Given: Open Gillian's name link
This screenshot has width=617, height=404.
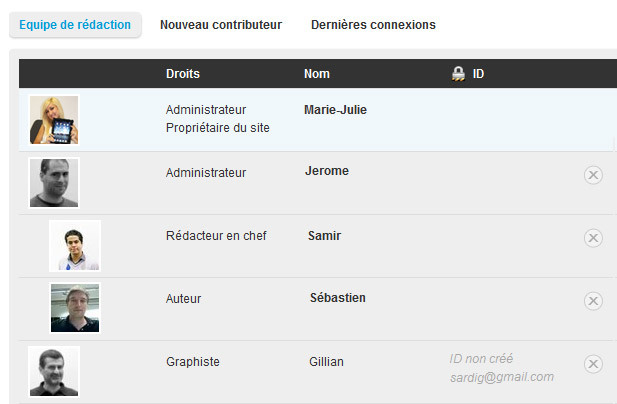Looking at the screenshot, I should point(327,362).
